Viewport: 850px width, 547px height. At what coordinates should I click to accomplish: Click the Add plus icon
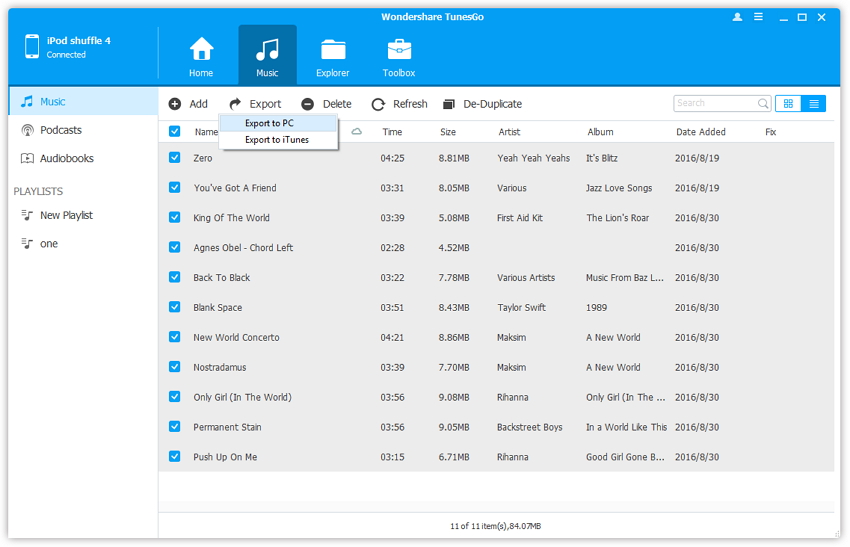[175, 104]
